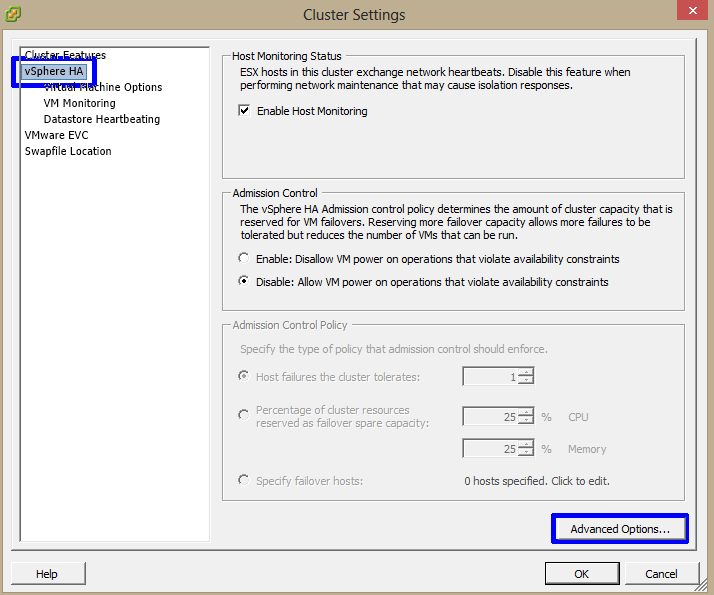The width and height of the screenshot is (714, 595).
Task: Click the CPU percentage field
Action: tap(490, 416)
